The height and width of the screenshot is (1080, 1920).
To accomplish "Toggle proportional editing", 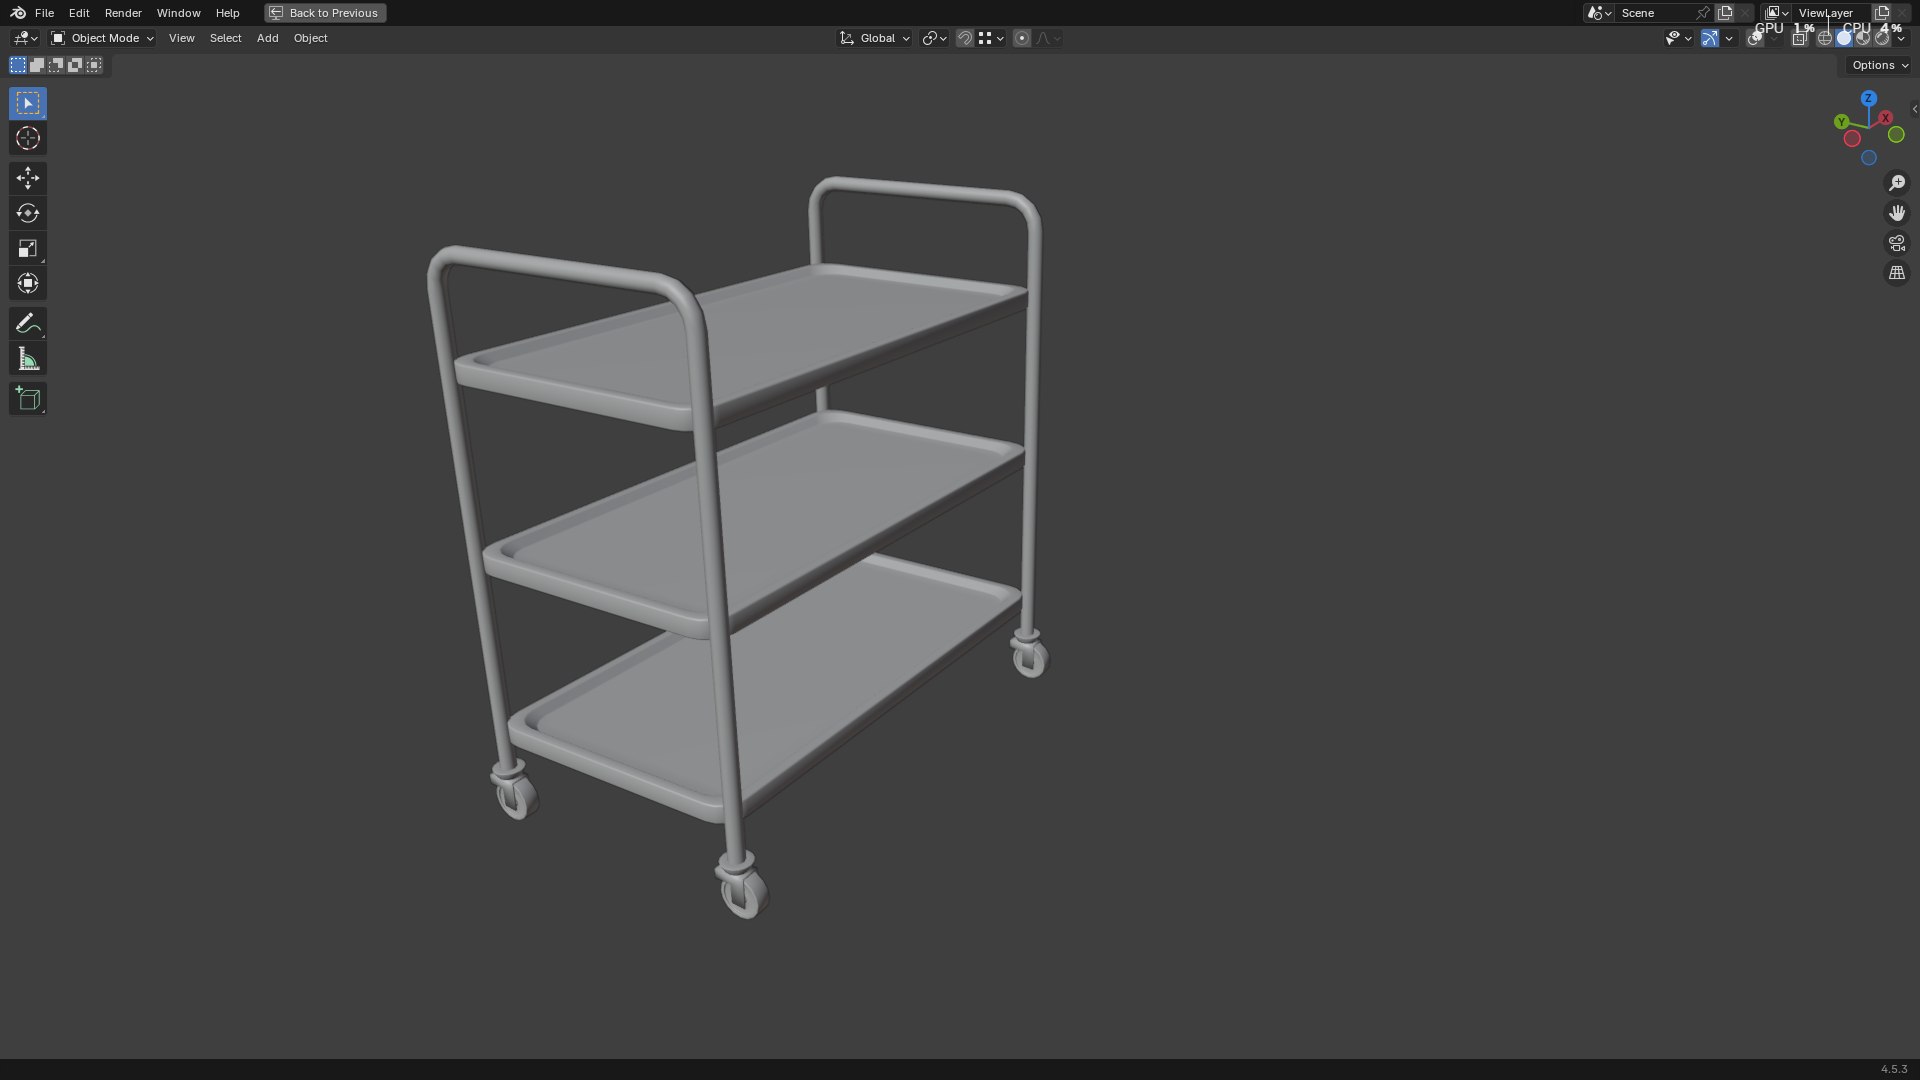I will coord(1021,38).
